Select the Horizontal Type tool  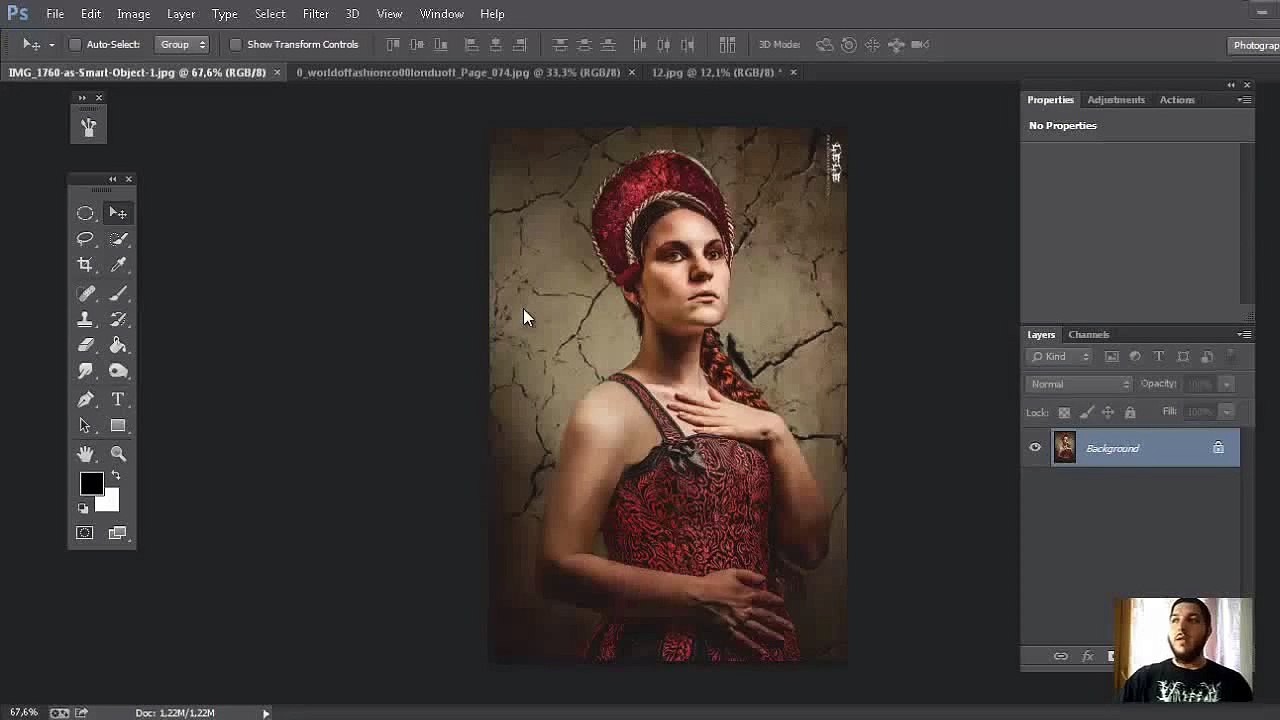point(118,399)
